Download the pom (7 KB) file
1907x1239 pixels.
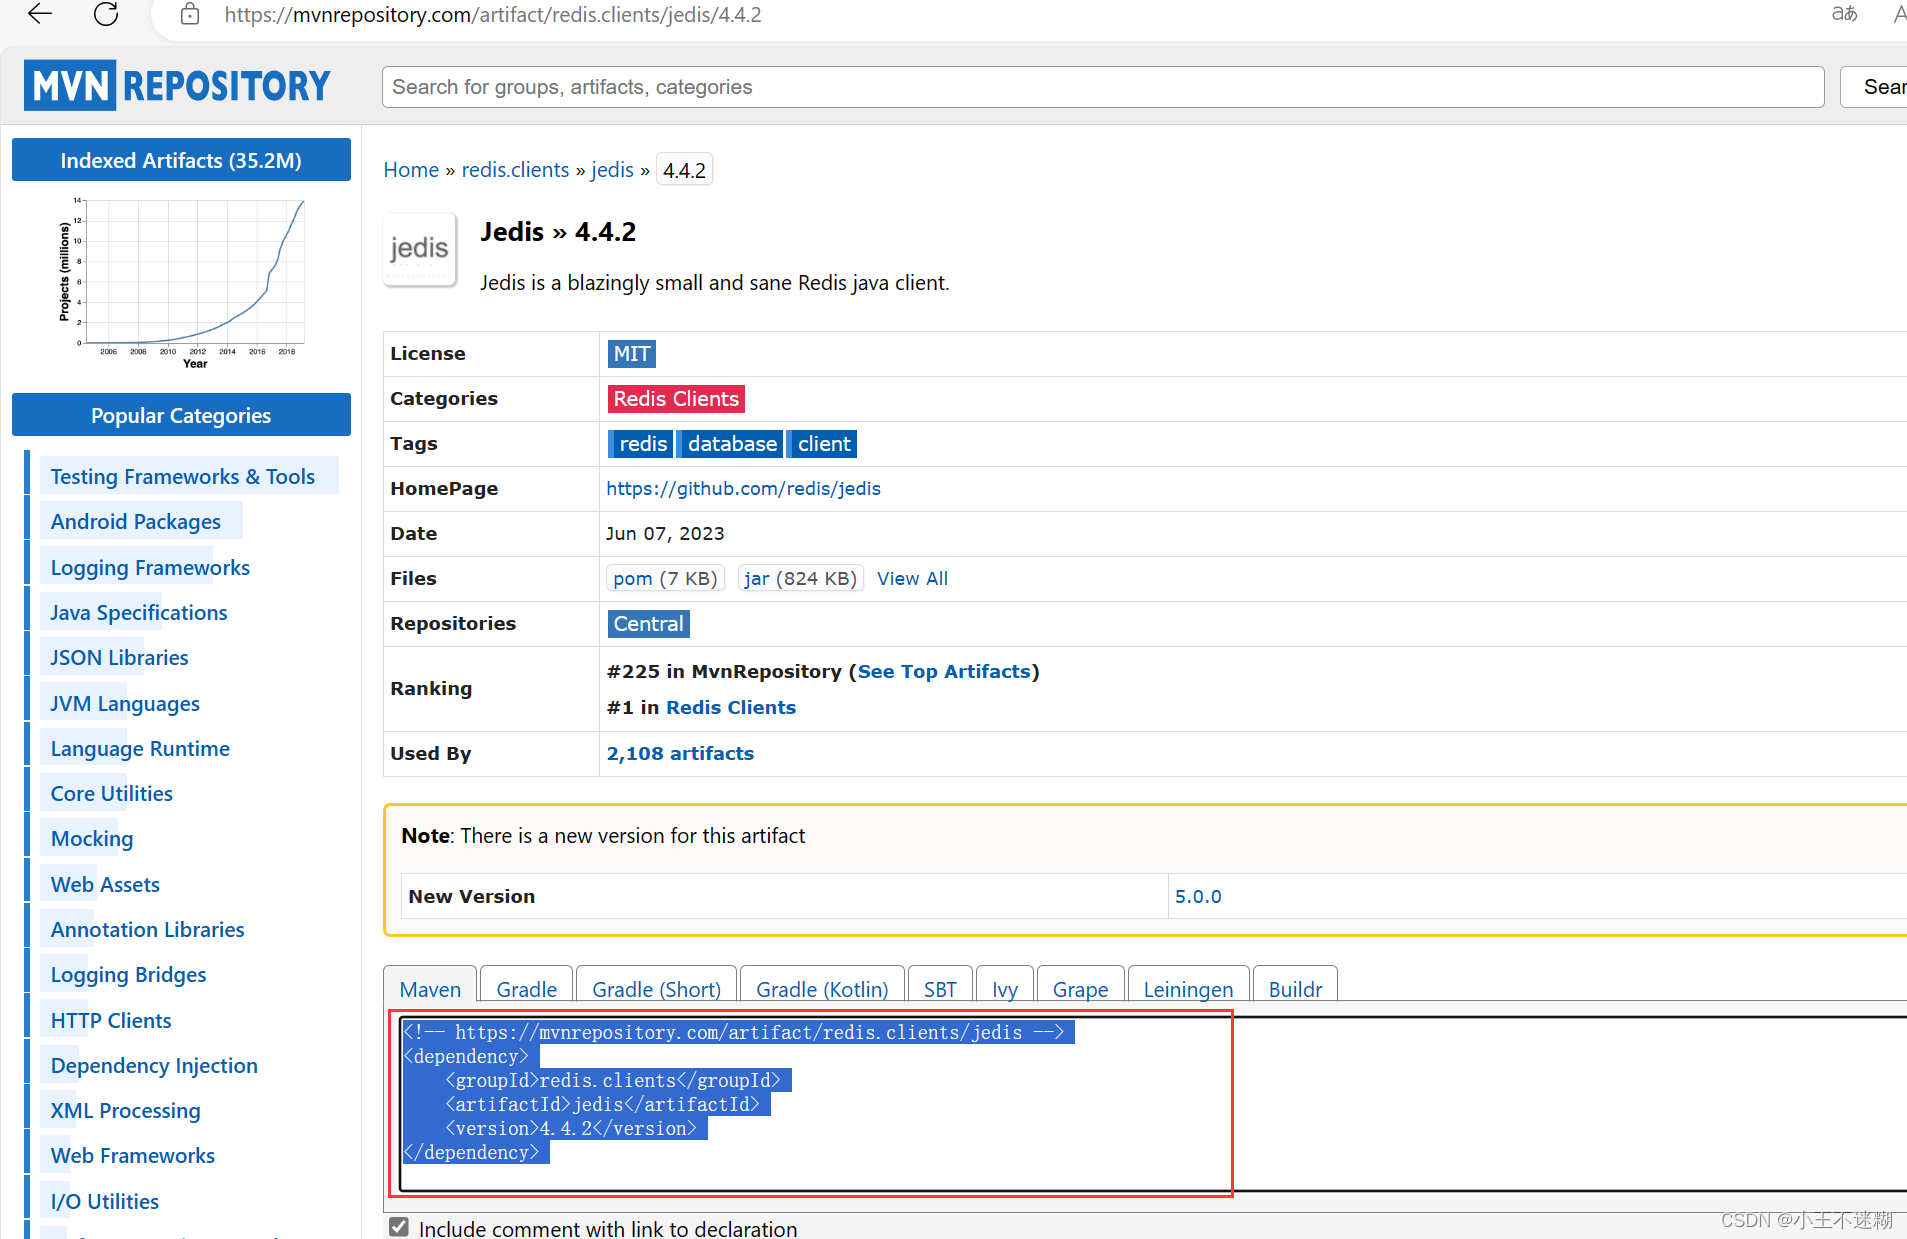pyautogui.click(x=665, y=578)
